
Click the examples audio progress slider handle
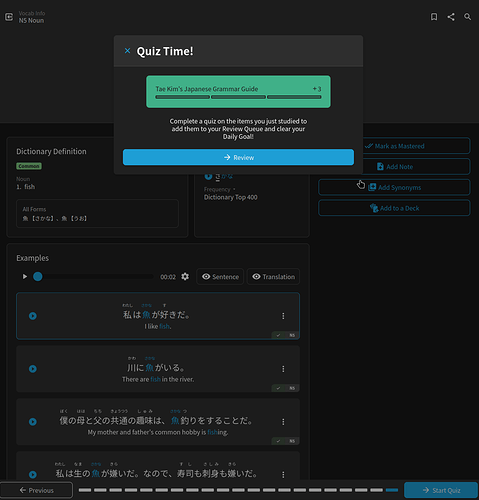(x=38, y=276)
